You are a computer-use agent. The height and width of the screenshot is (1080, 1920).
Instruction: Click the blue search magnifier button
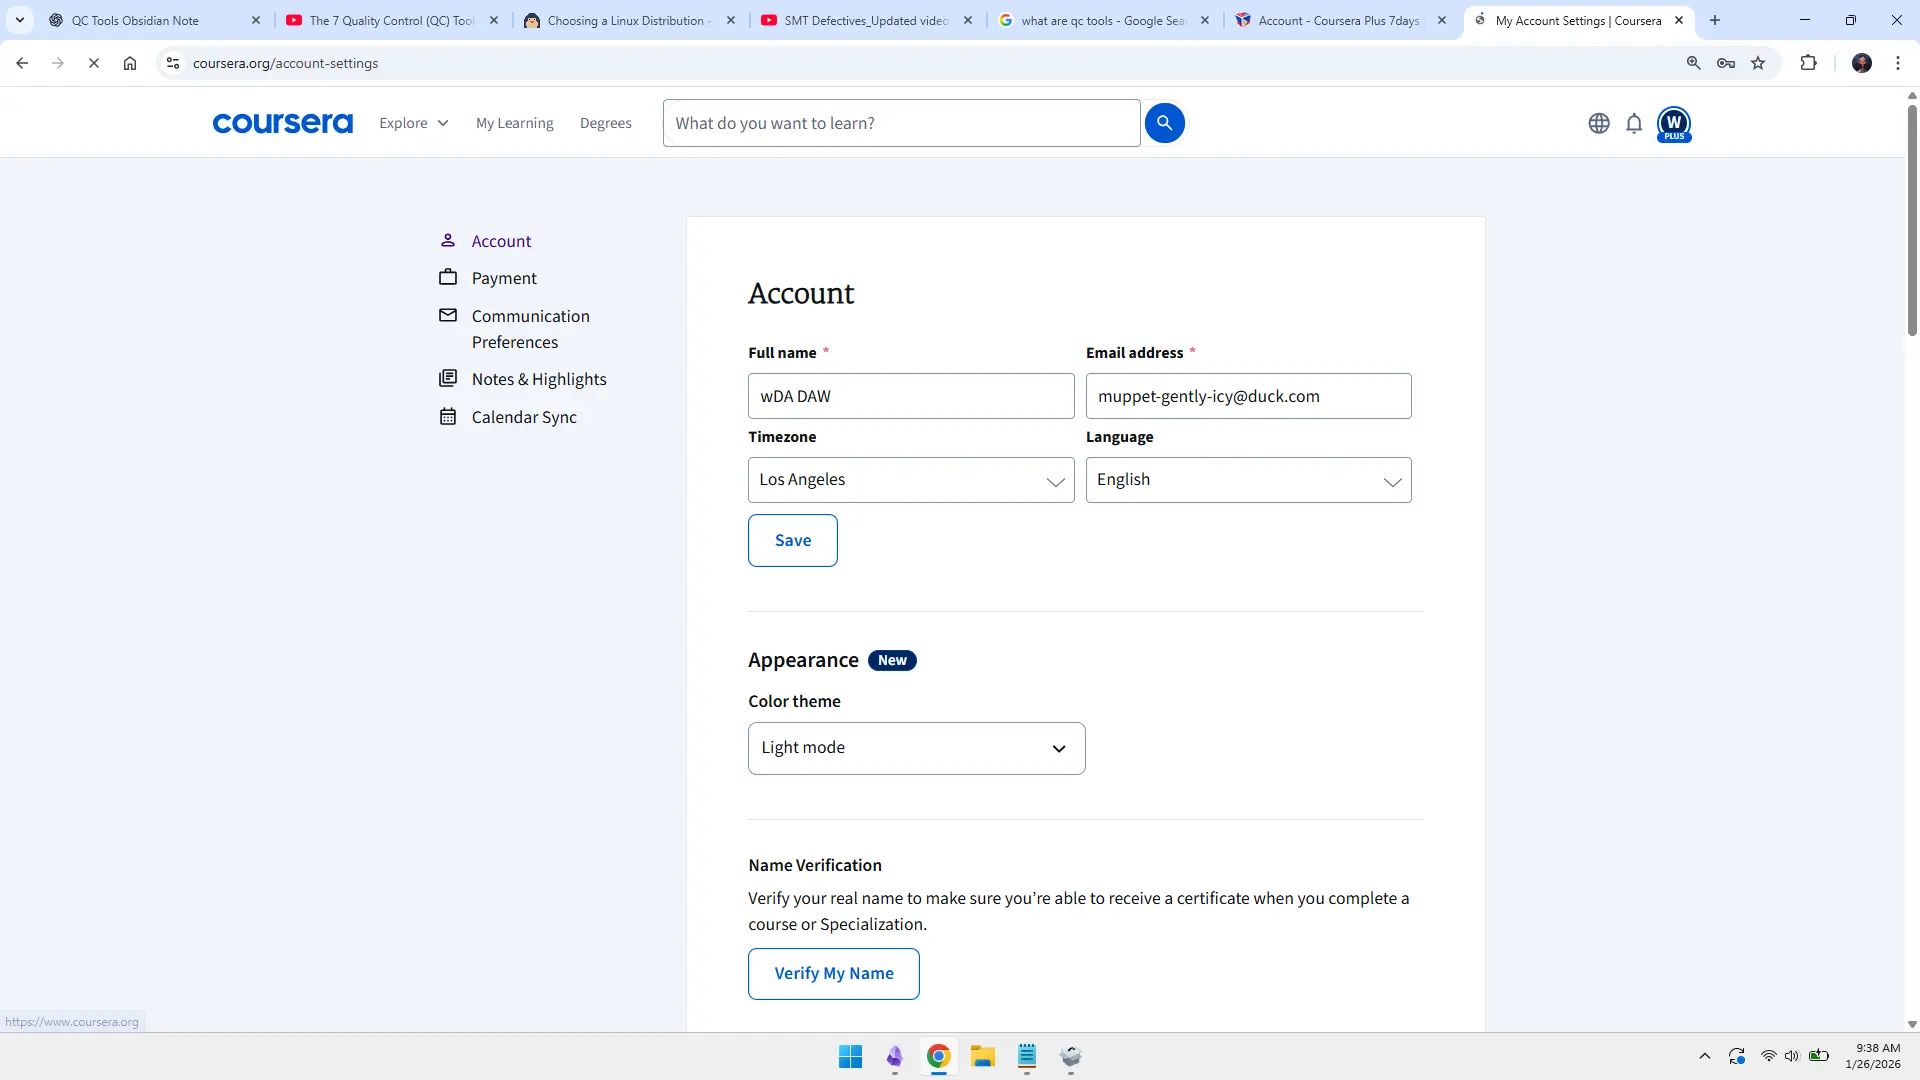1164,123
